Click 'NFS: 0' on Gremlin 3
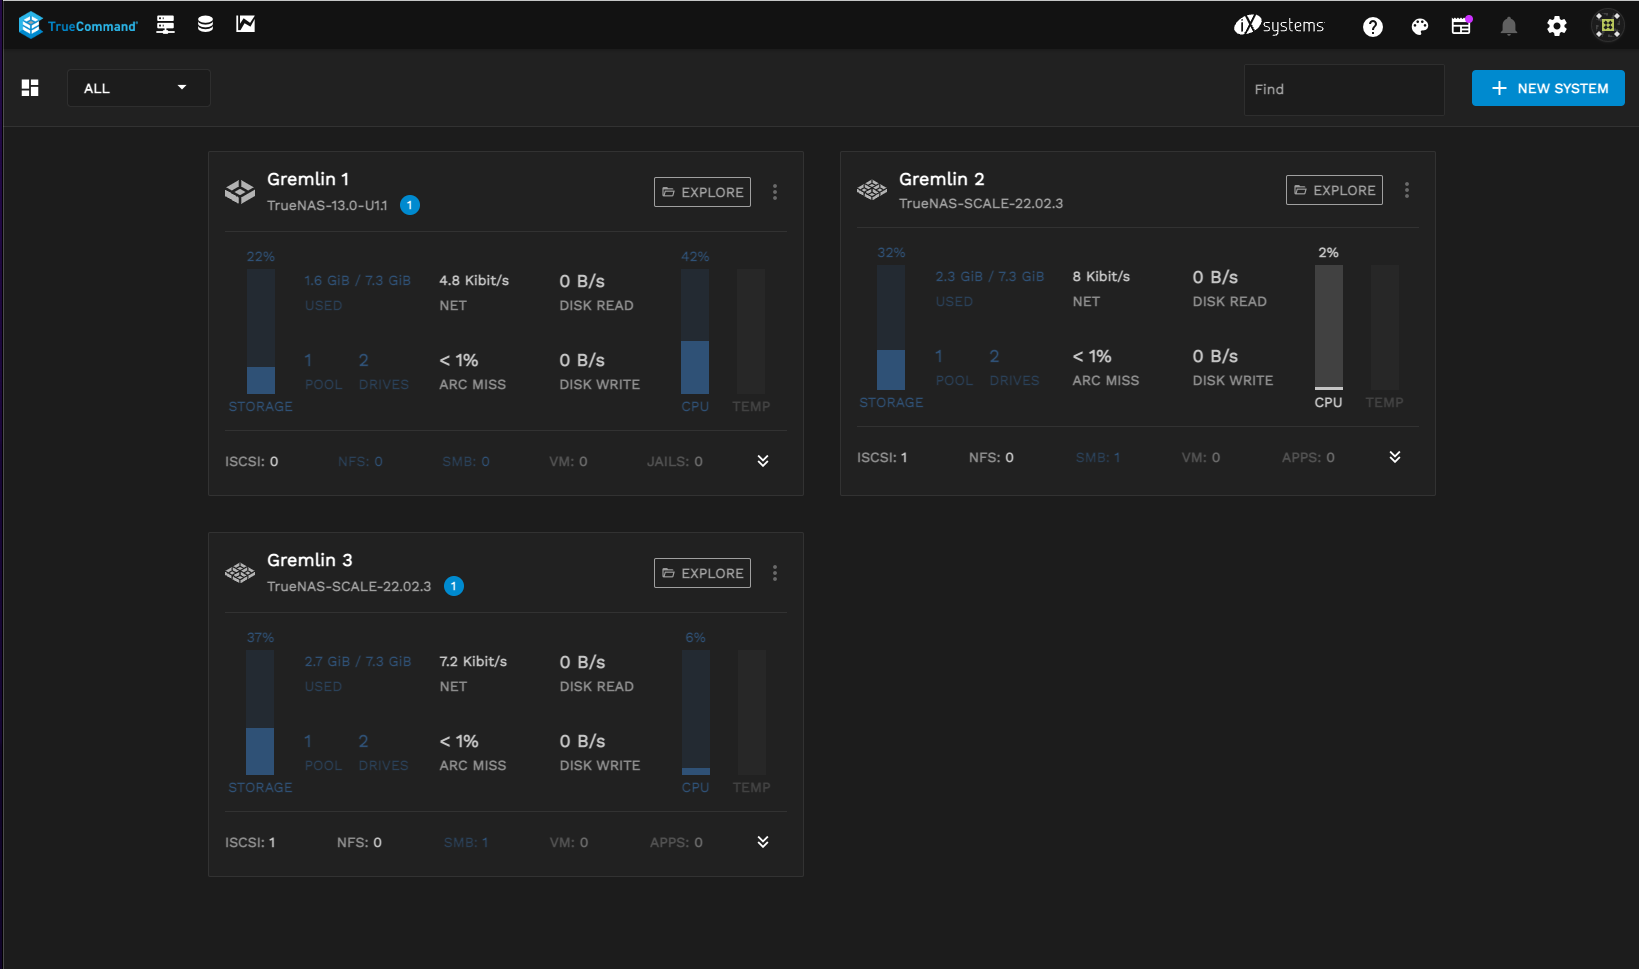The image size is (1639, 969). click(x=359, y=843)
